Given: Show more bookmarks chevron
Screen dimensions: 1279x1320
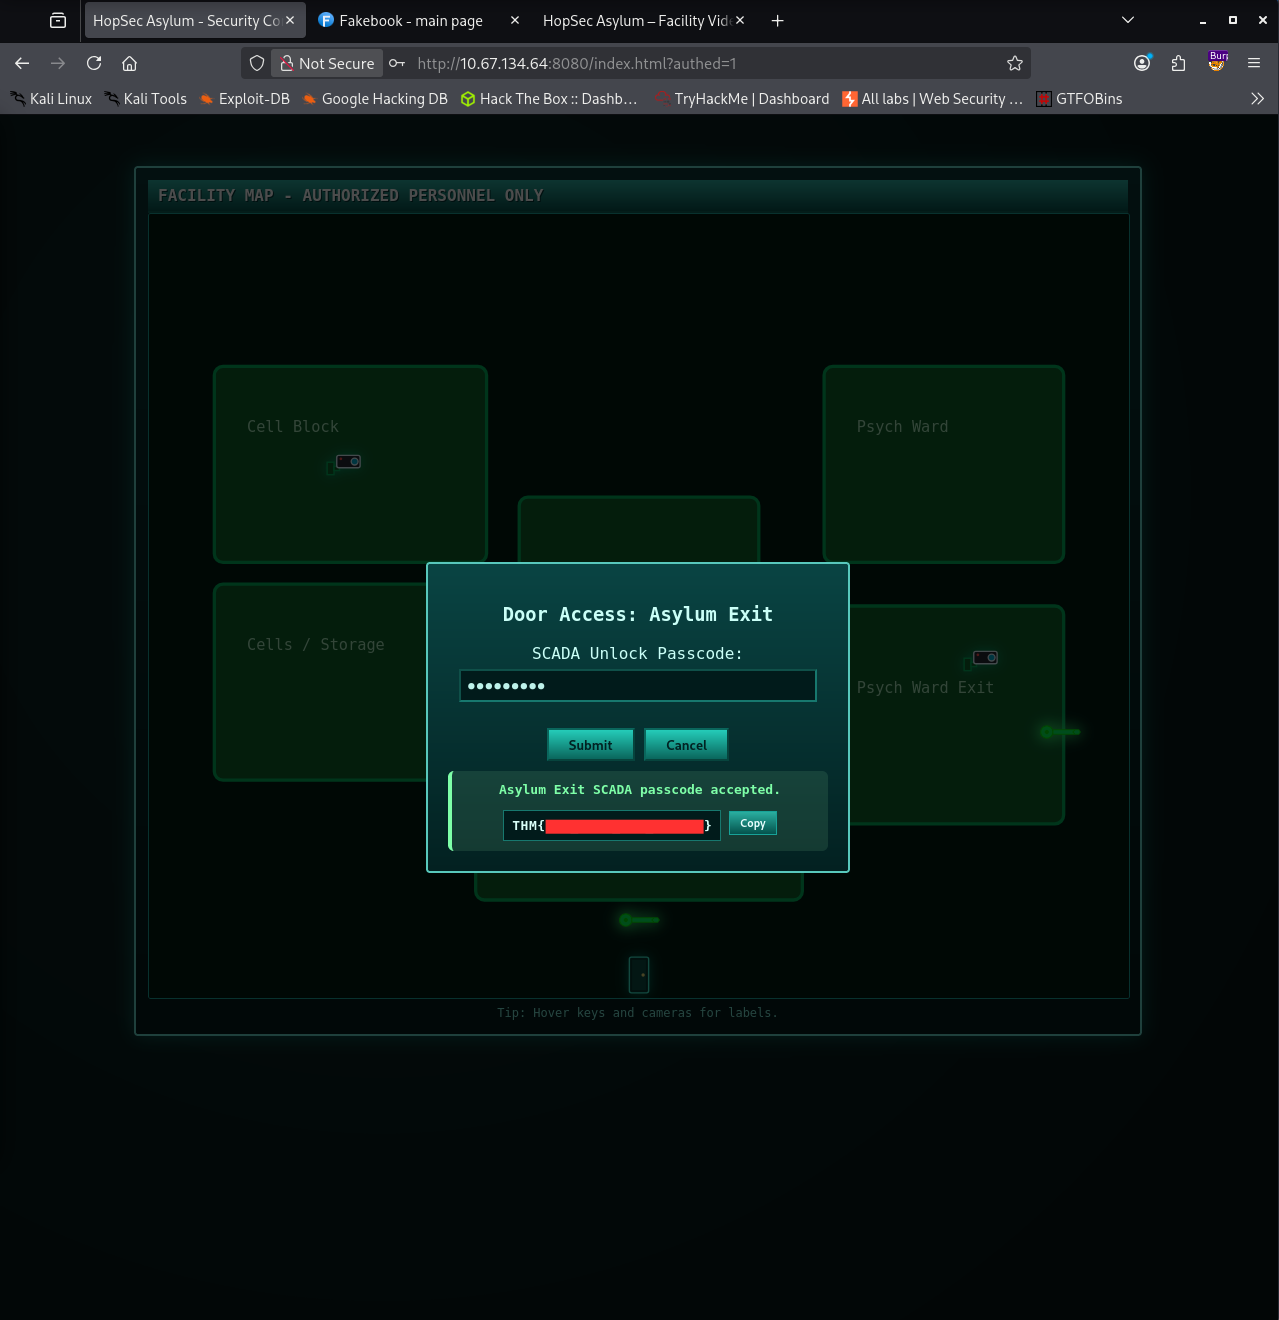Looking at the screenshot, I should (1257, 99).
